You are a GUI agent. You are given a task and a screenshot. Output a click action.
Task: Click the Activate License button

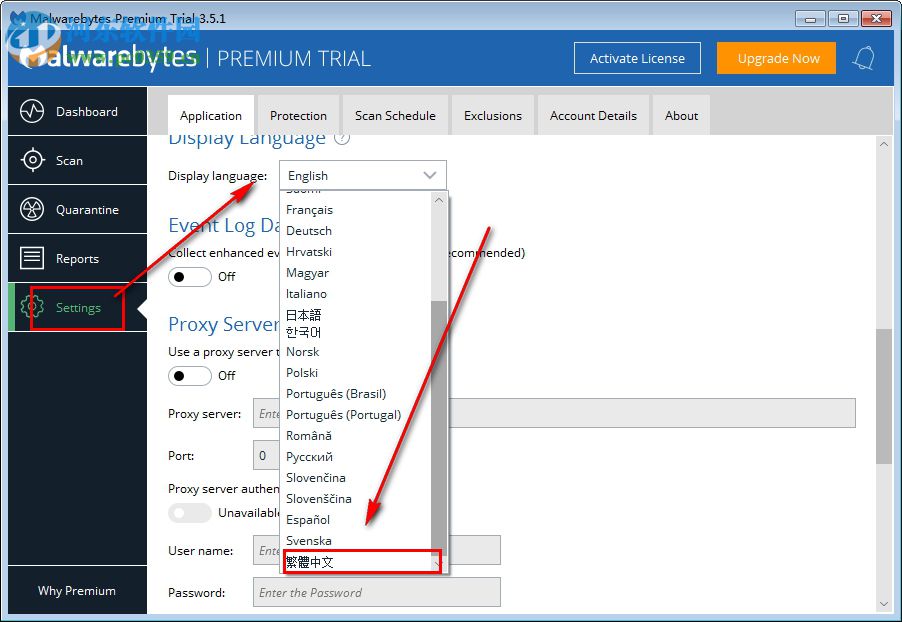637,58
